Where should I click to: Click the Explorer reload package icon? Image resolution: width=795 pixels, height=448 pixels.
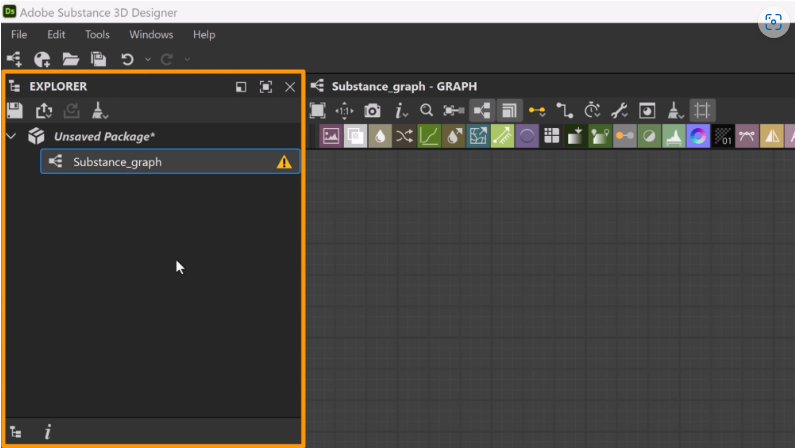71,110
